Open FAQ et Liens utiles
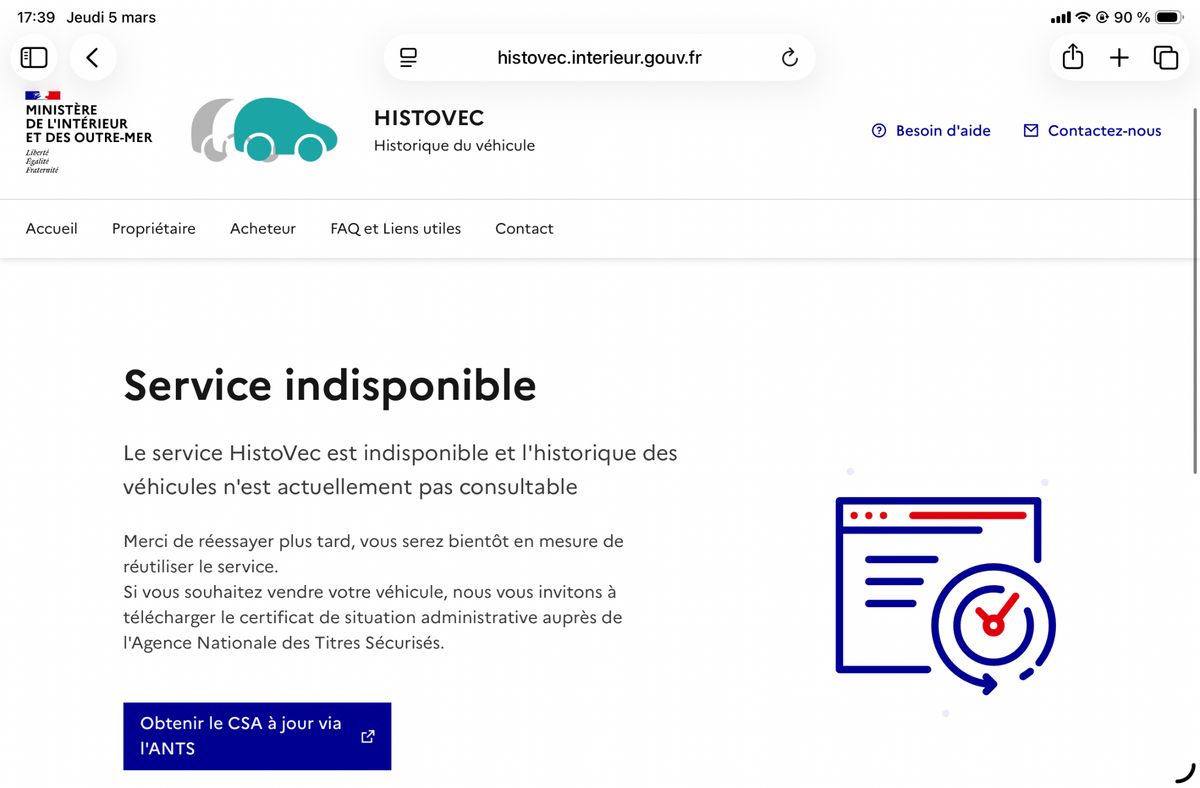Screen dimensions: 1200x788 [396, 229]
